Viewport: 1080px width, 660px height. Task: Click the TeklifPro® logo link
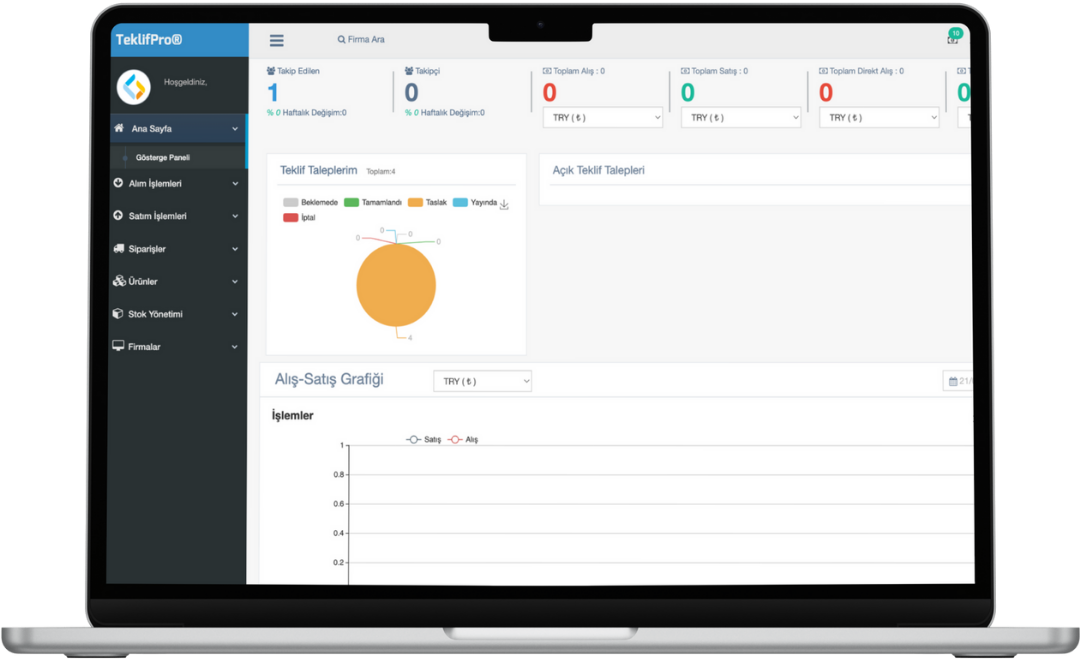[x=149, y=40]
